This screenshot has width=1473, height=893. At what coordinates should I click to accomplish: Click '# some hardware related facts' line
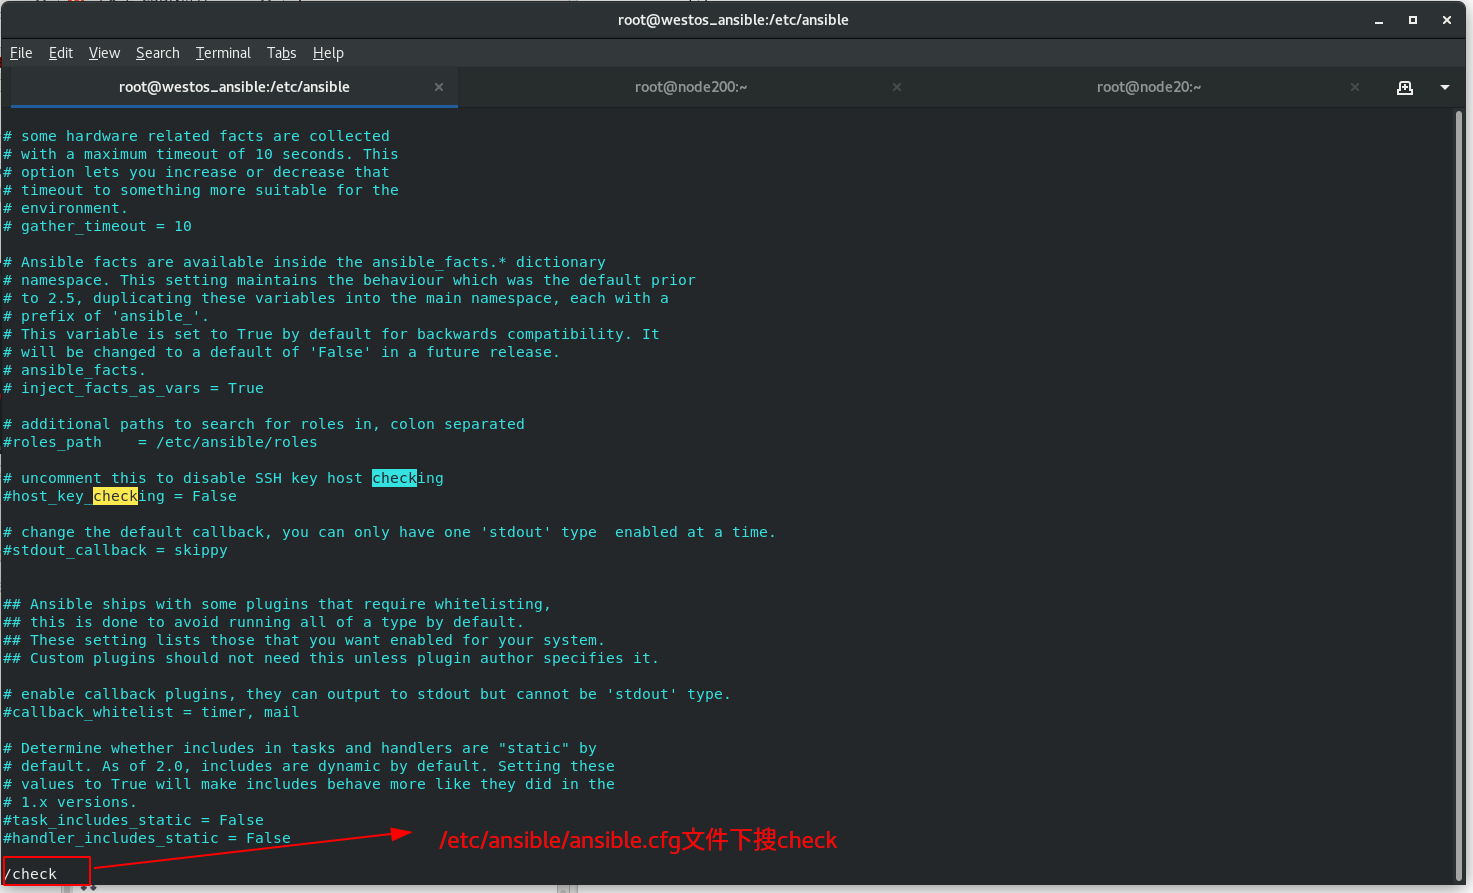[197, 136]
